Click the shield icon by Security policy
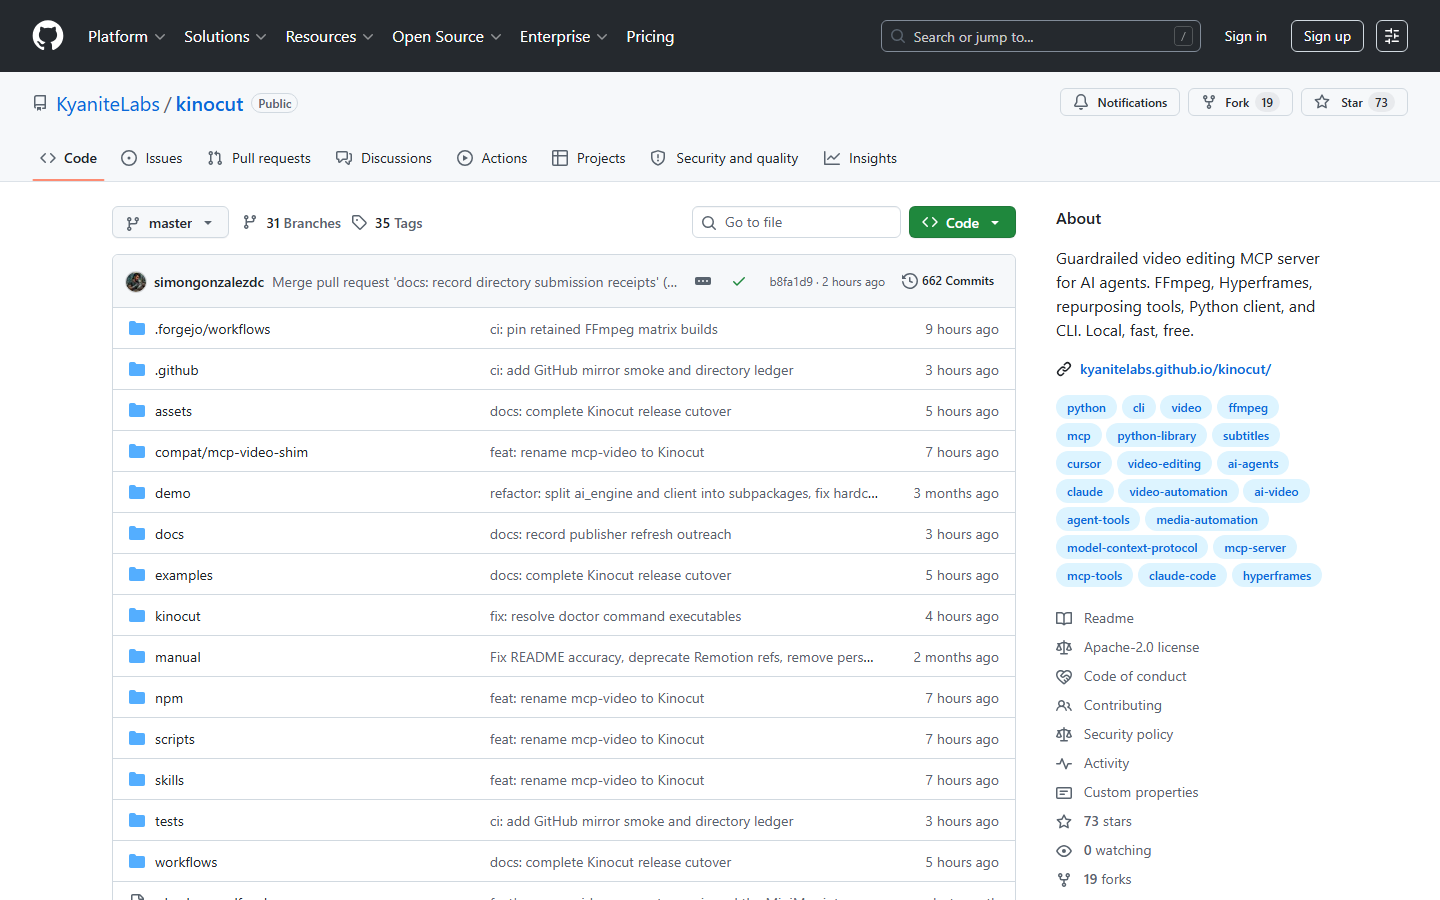The width and height of the screenshot is (1440, 900). [1064, 735]
